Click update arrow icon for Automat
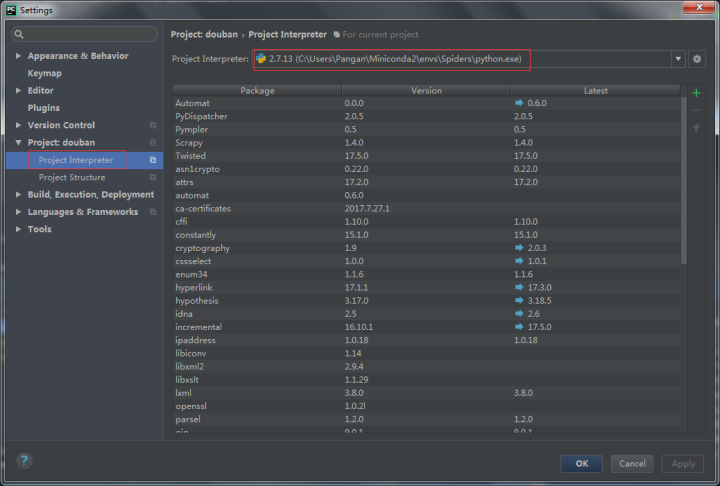The height and width of the screenshot is (486, 720). (519, 103)
